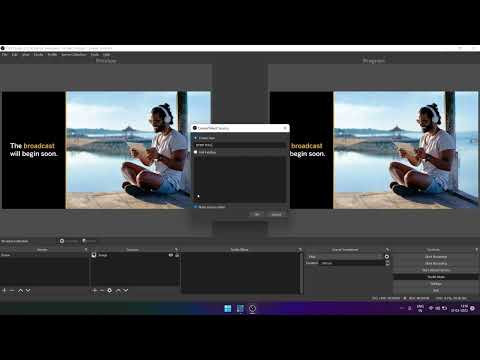
Task: Click the round icon beside the Fade dropdown
Action: [x=387, y=257]
